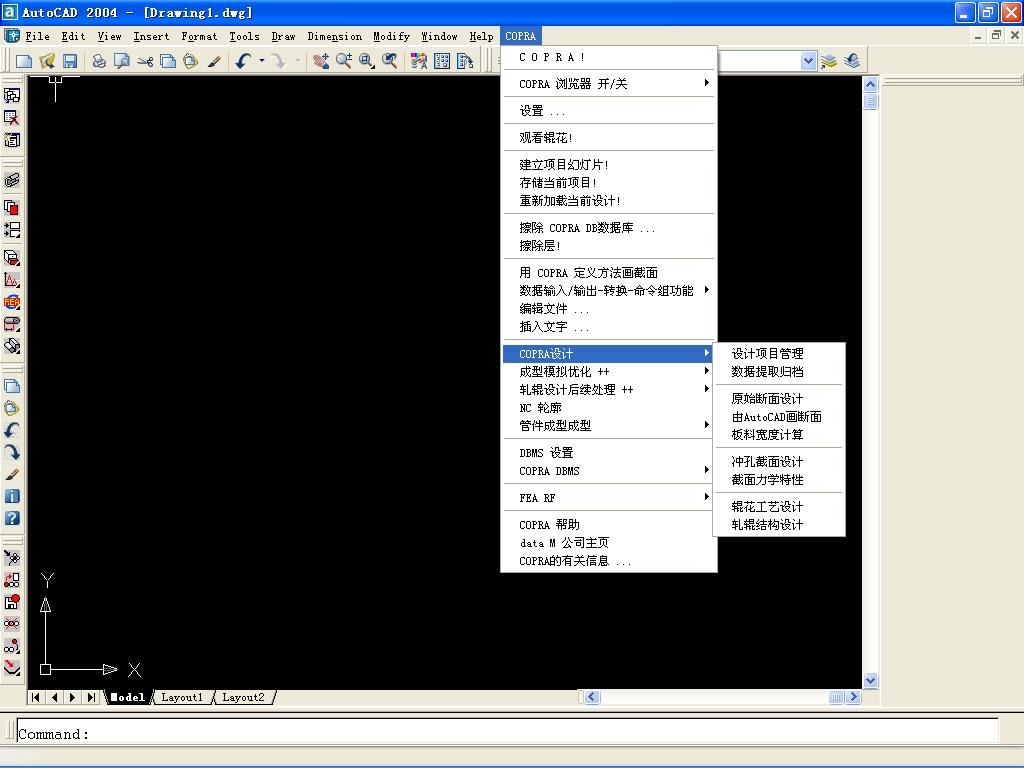The image size is (1024, 768).
Task: Click the Pan realtime hand icon
Action: tap(321, 61)
